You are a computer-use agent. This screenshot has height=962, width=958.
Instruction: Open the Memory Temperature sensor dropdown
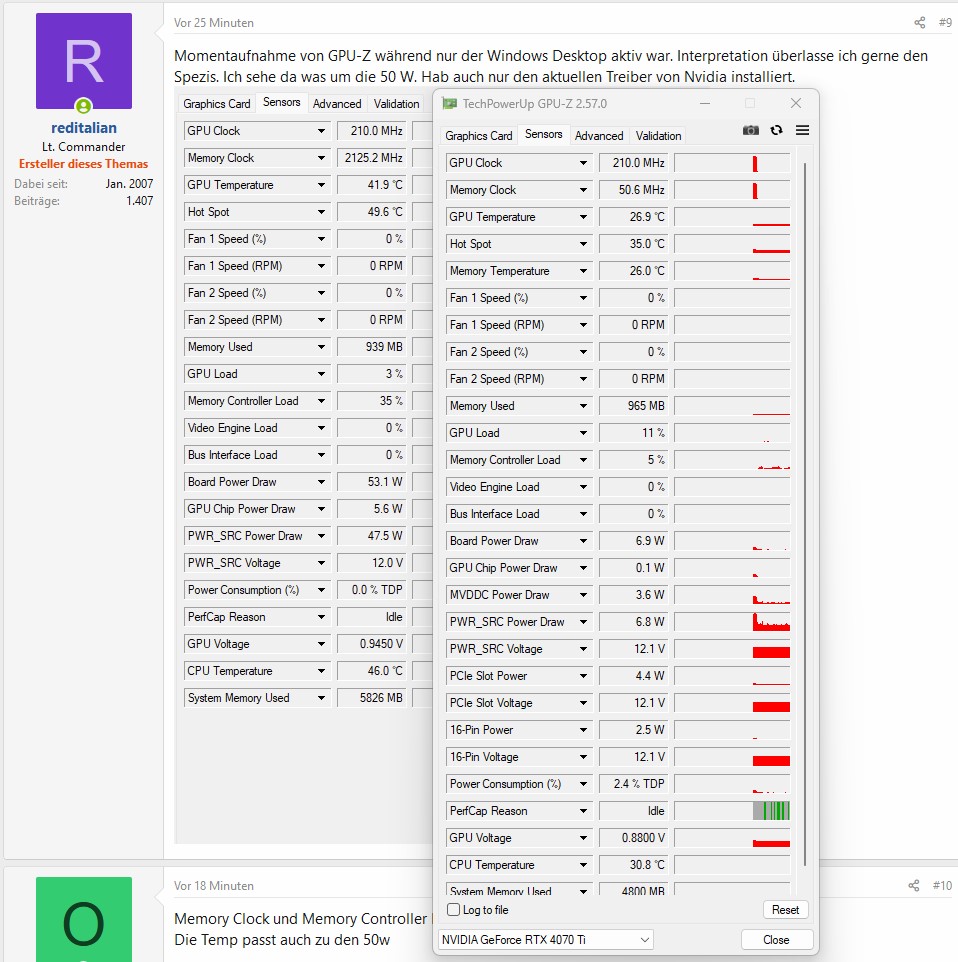point(583,271)
